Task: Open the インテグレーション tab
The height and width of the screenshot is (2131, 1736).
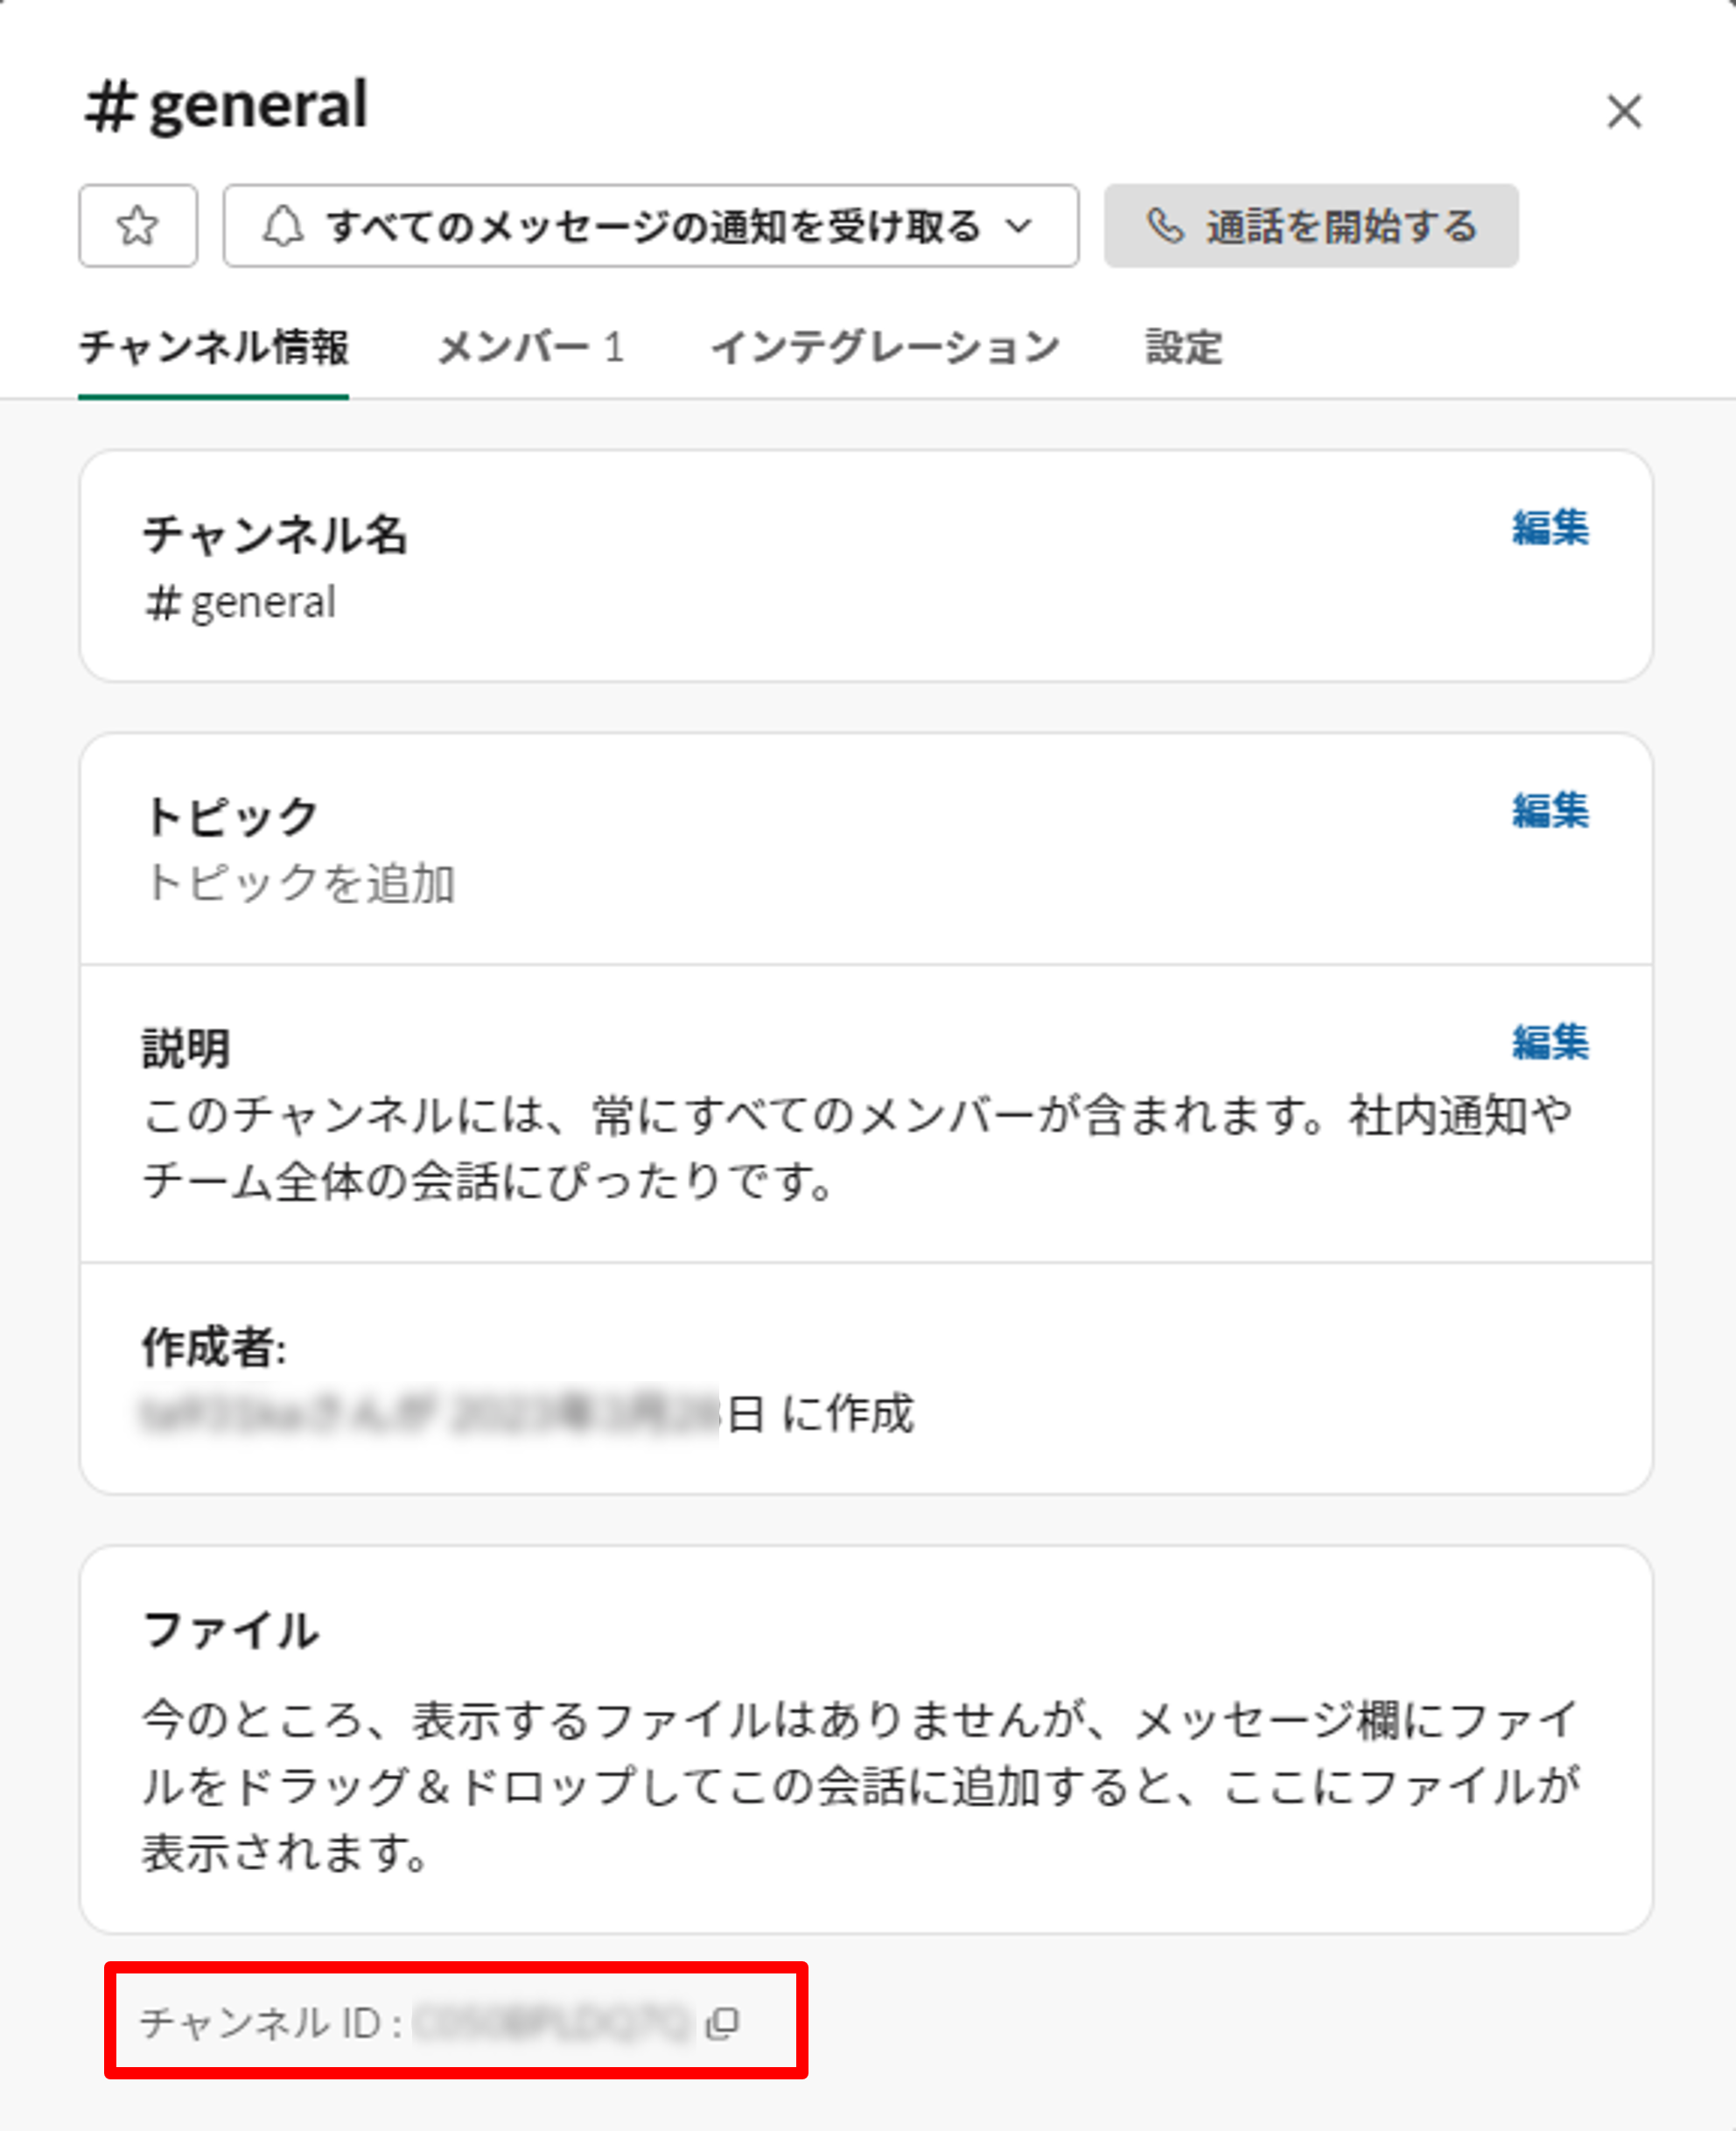Action: pyautogui.click(x=885, y=348)
